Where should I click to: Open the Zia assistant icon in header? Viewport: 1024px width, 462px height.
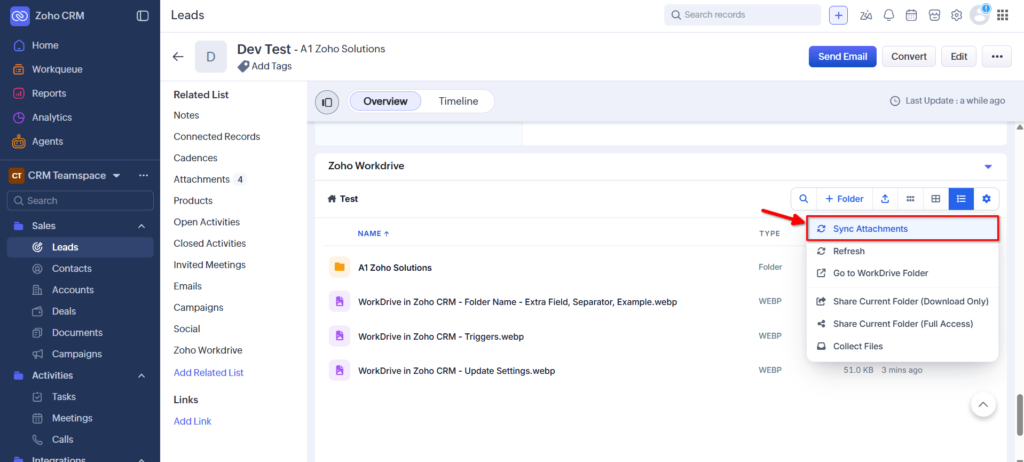coord(866,15)
